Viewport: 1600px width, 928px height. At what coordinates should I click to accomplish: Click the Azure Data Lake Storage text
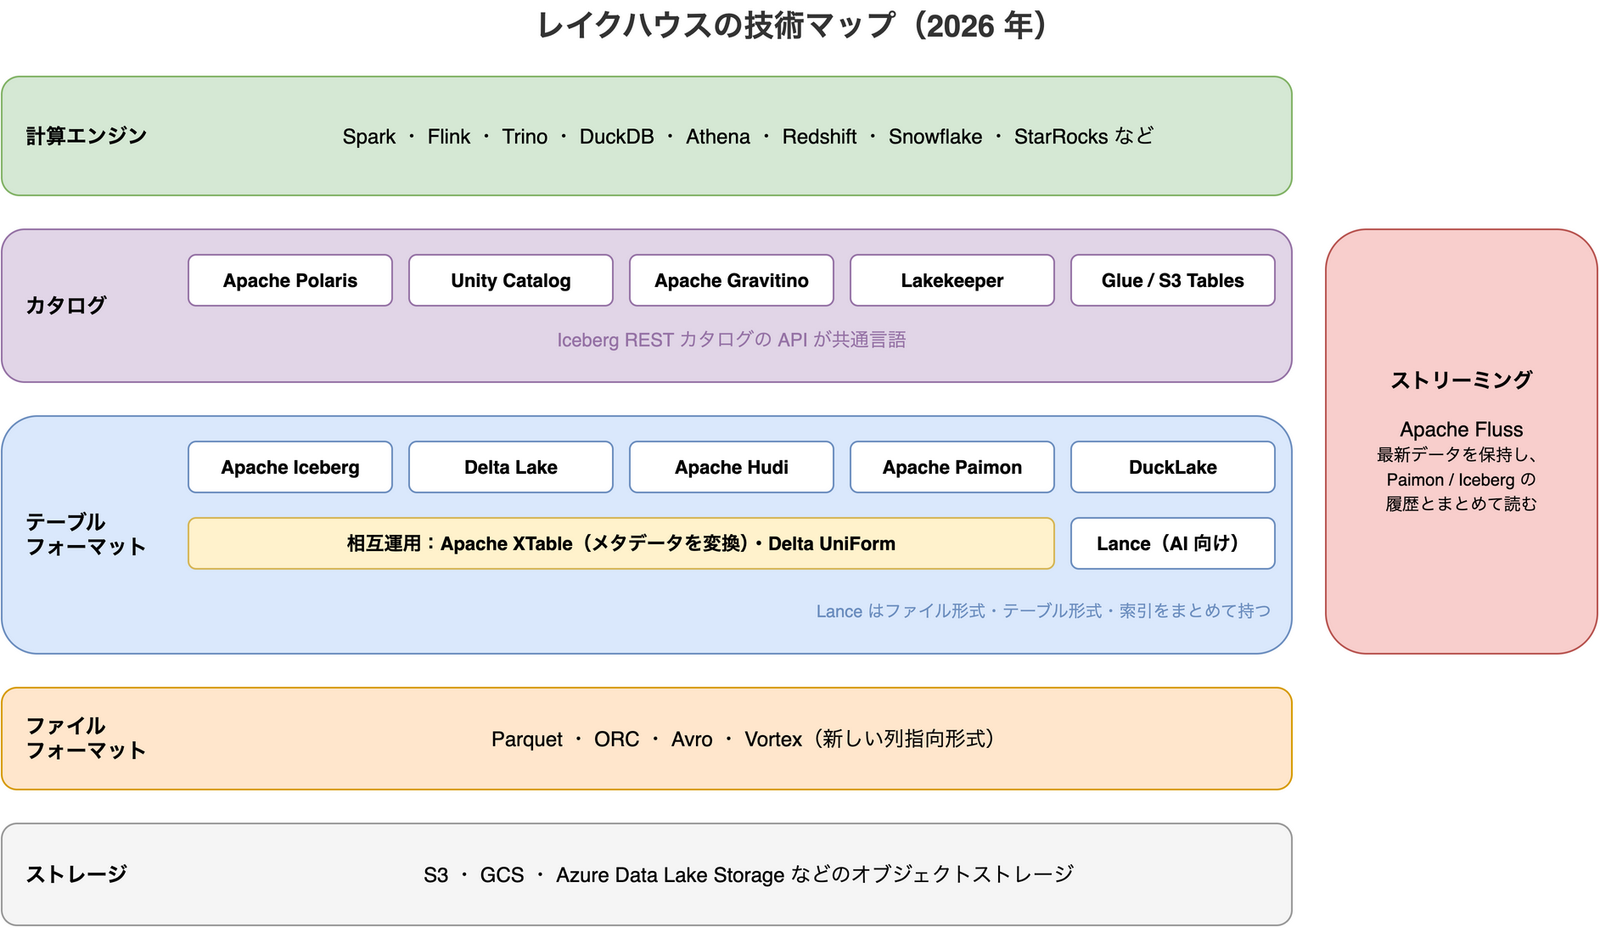670,875
